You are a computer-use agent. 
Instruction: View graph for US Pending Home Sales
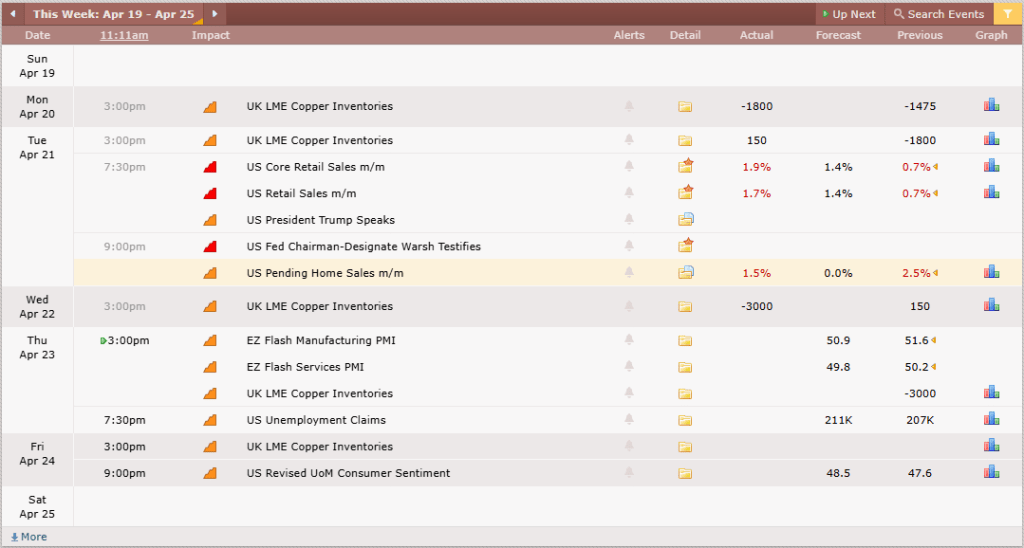pos(991,272)
